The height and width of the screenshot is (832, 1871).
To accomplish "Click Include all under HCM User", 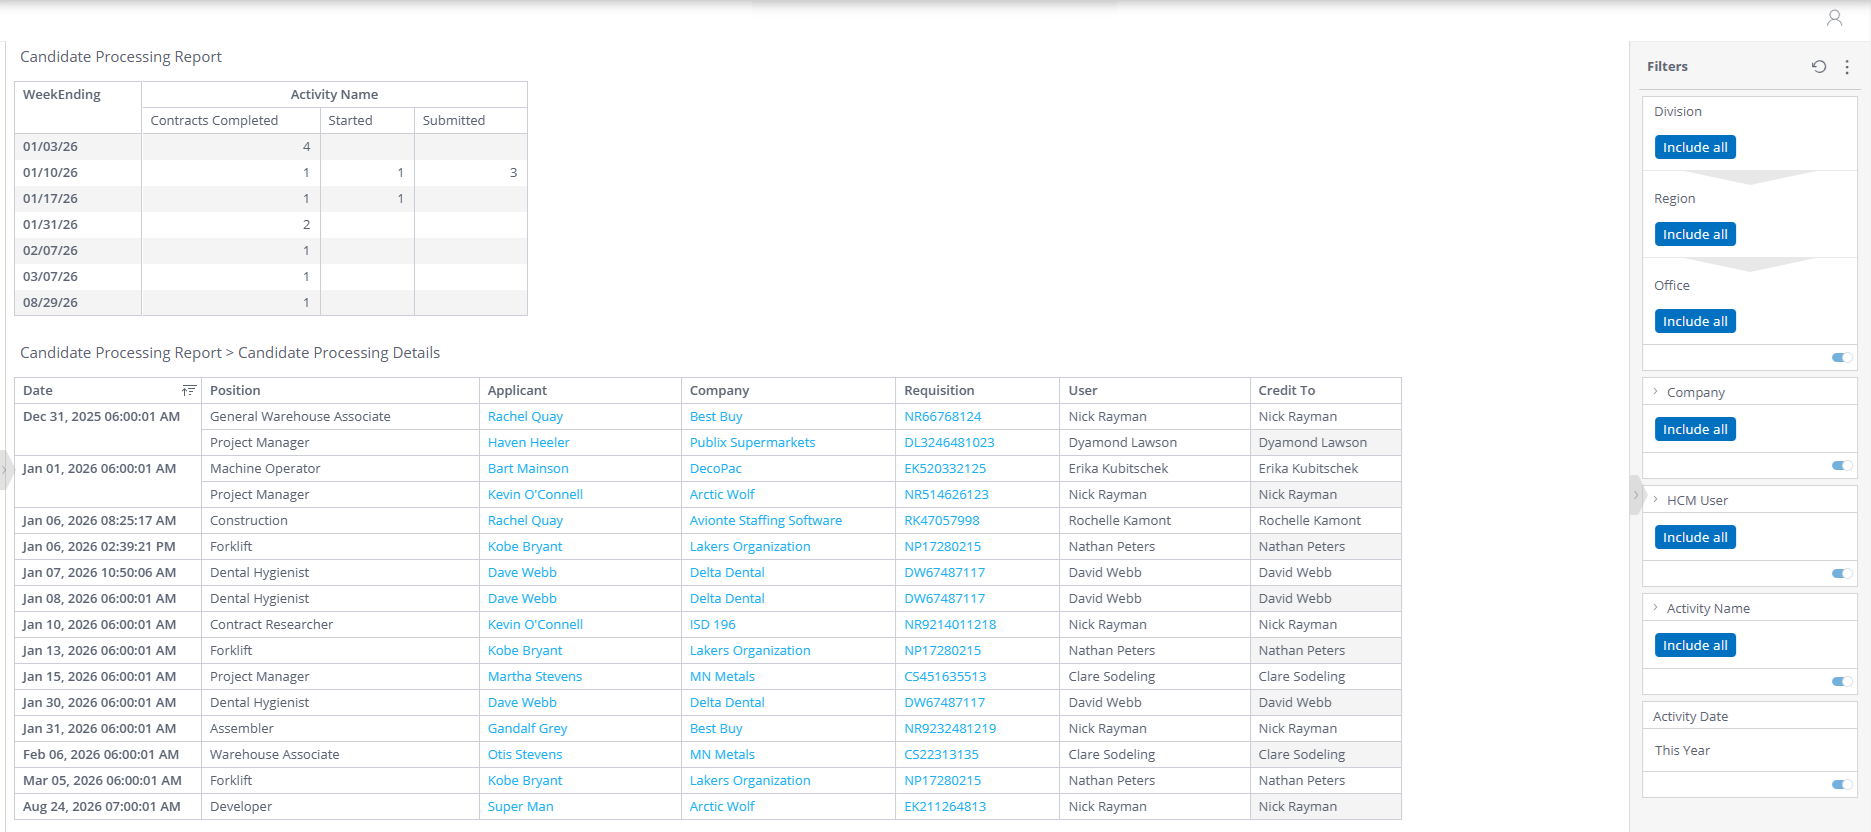I will tap(1695, 537).
